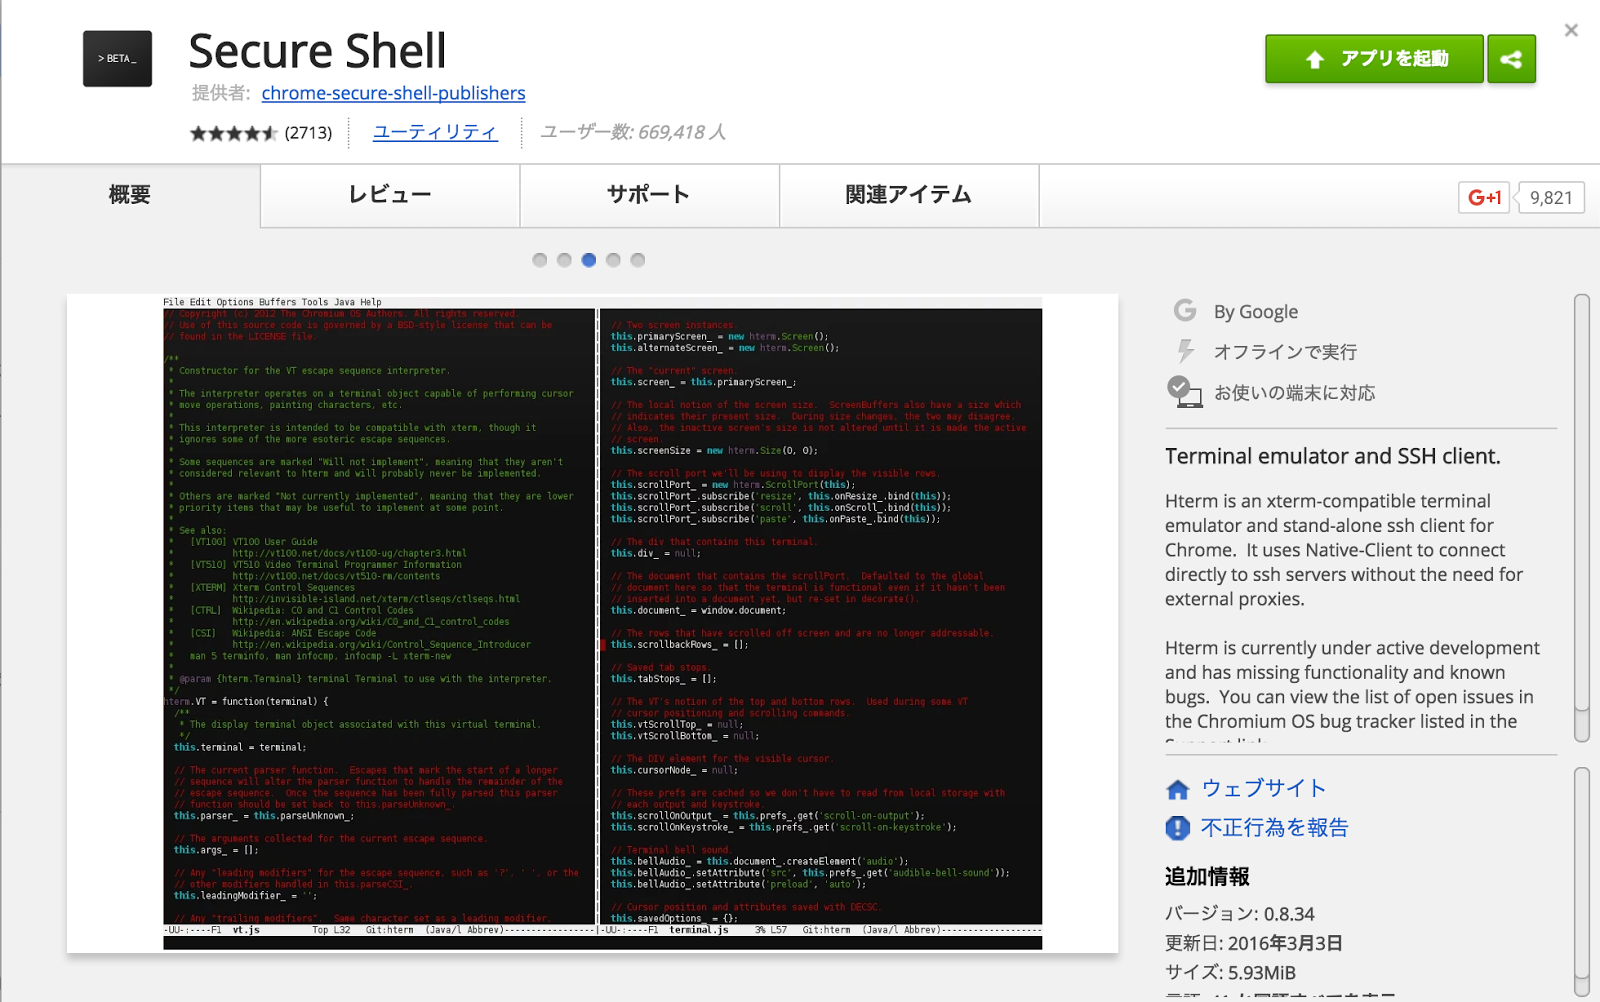This screenshot has height=1002, width=1600.
Task: Click the Google G logo icon
Action: (1185, 311)
